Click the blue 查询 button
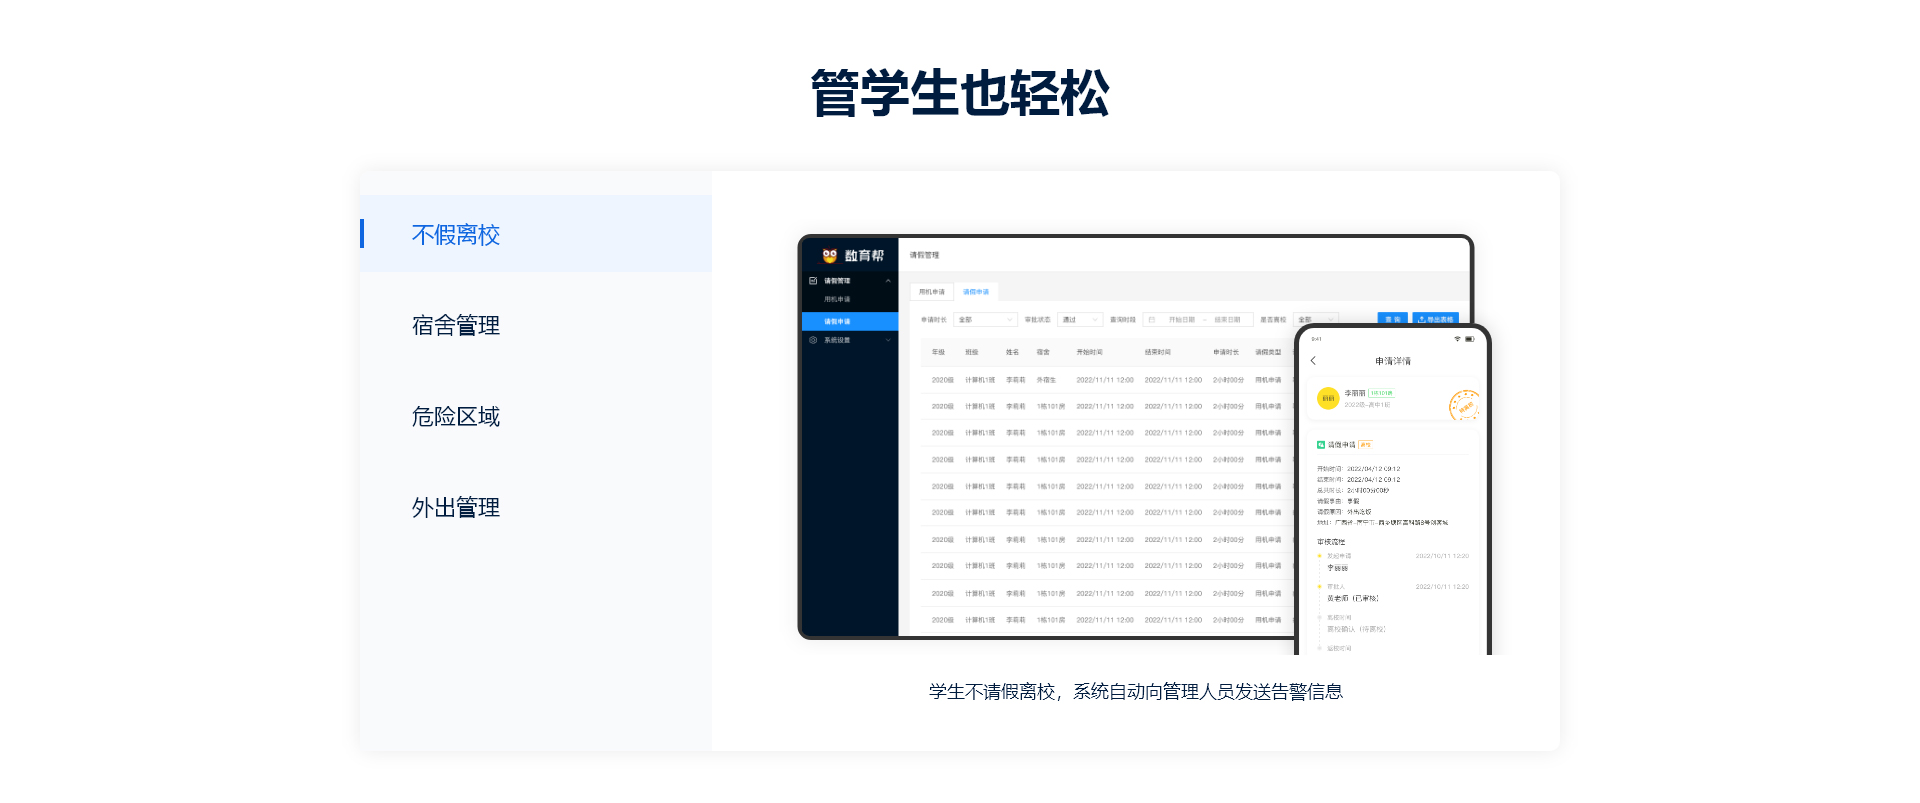 (1392, 319)
